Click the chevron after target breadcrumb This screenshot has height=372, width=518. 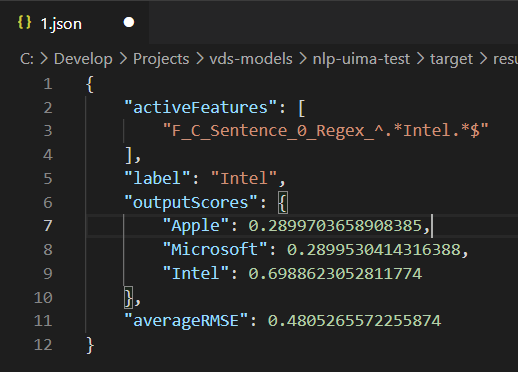pos(483,59)
